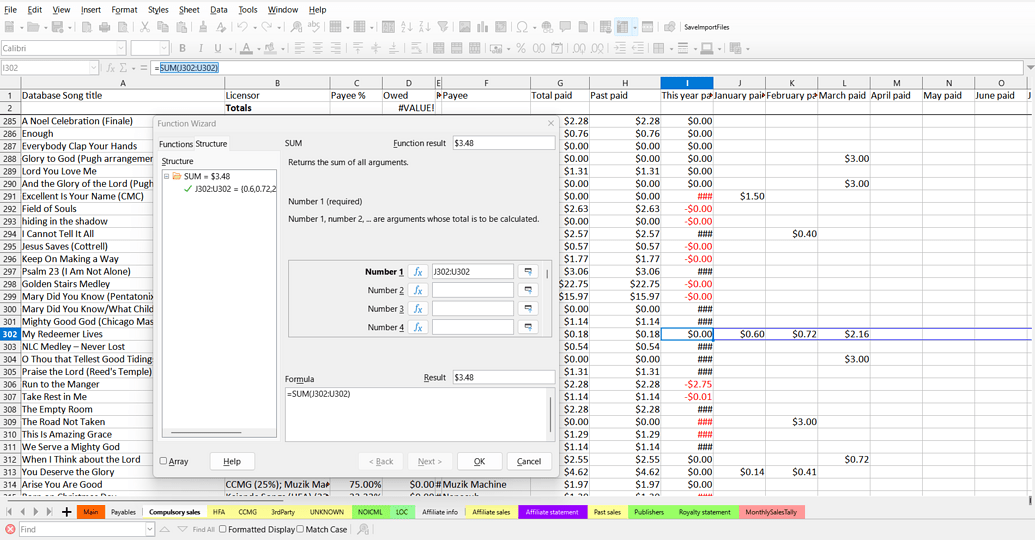Click Align Center icon
Viewport: 1035px width, 540px height.
tap(317, 48)
